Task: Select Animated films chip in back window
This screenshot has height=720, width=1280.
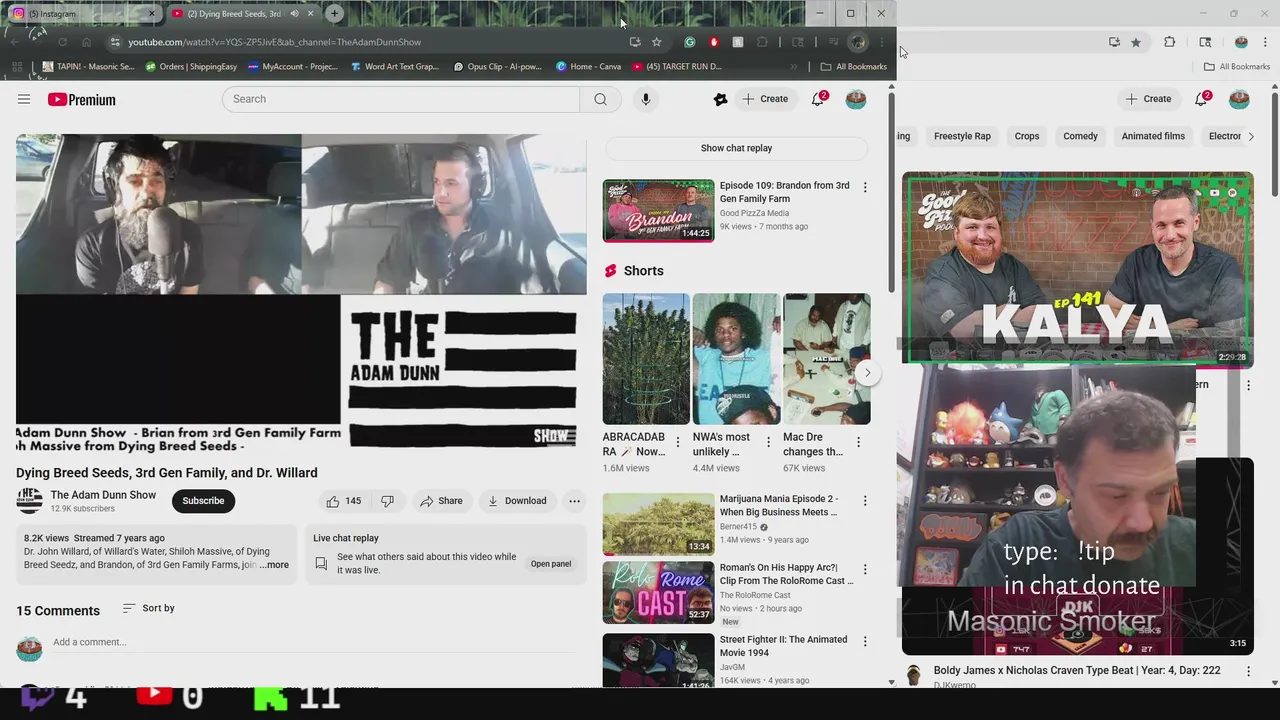Action: click(1153, 136)
